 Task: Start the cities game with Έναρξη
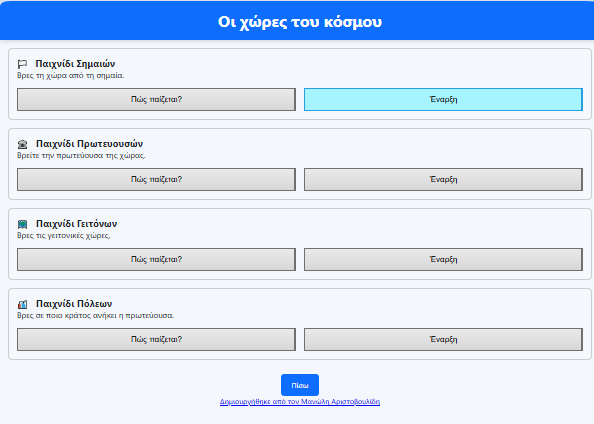443,340
